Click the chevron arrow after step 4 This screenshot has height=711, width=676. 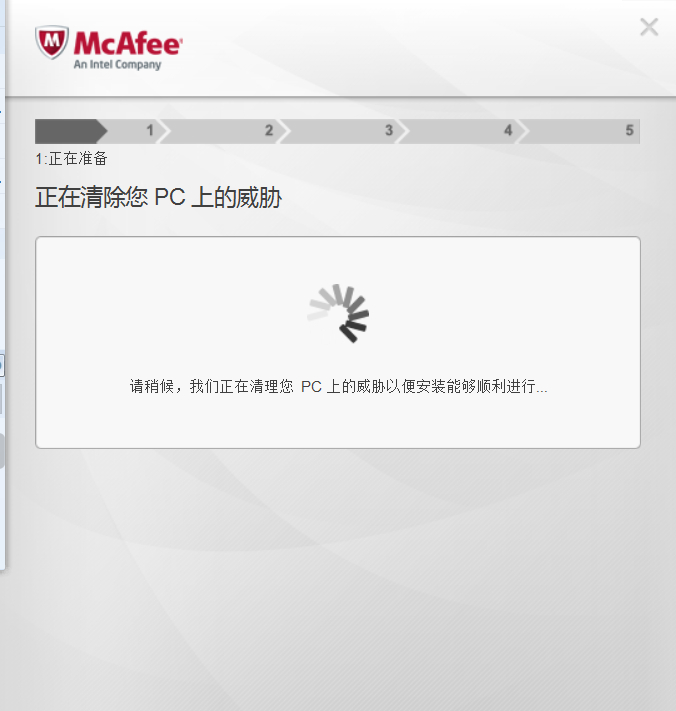click(522, 131)
